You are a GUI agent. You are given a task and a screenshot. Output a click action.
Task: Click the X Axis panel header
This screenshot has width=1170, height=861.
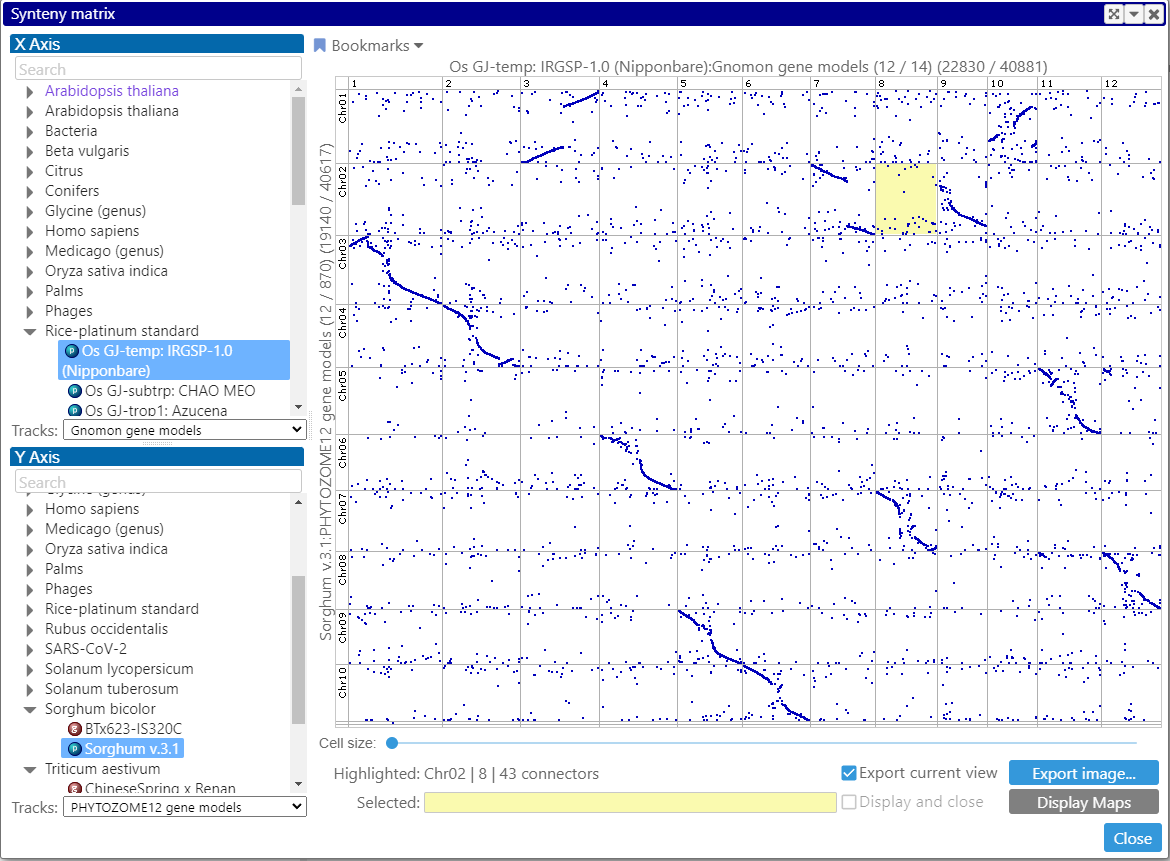coord(157,44)
